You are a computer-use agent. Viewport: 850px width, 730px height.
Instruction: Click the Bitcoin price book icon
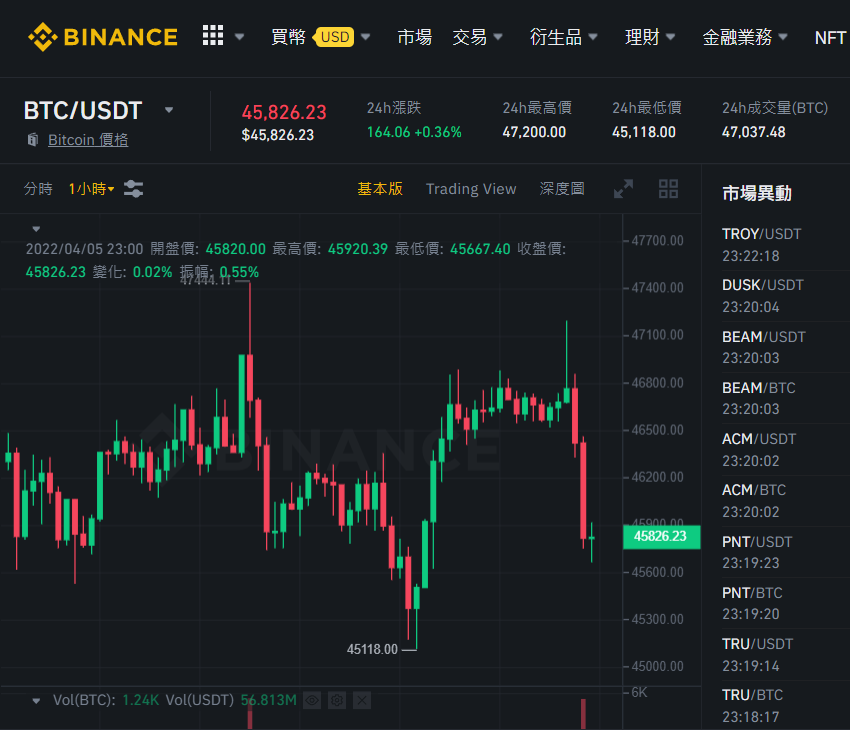pos(33,140)
